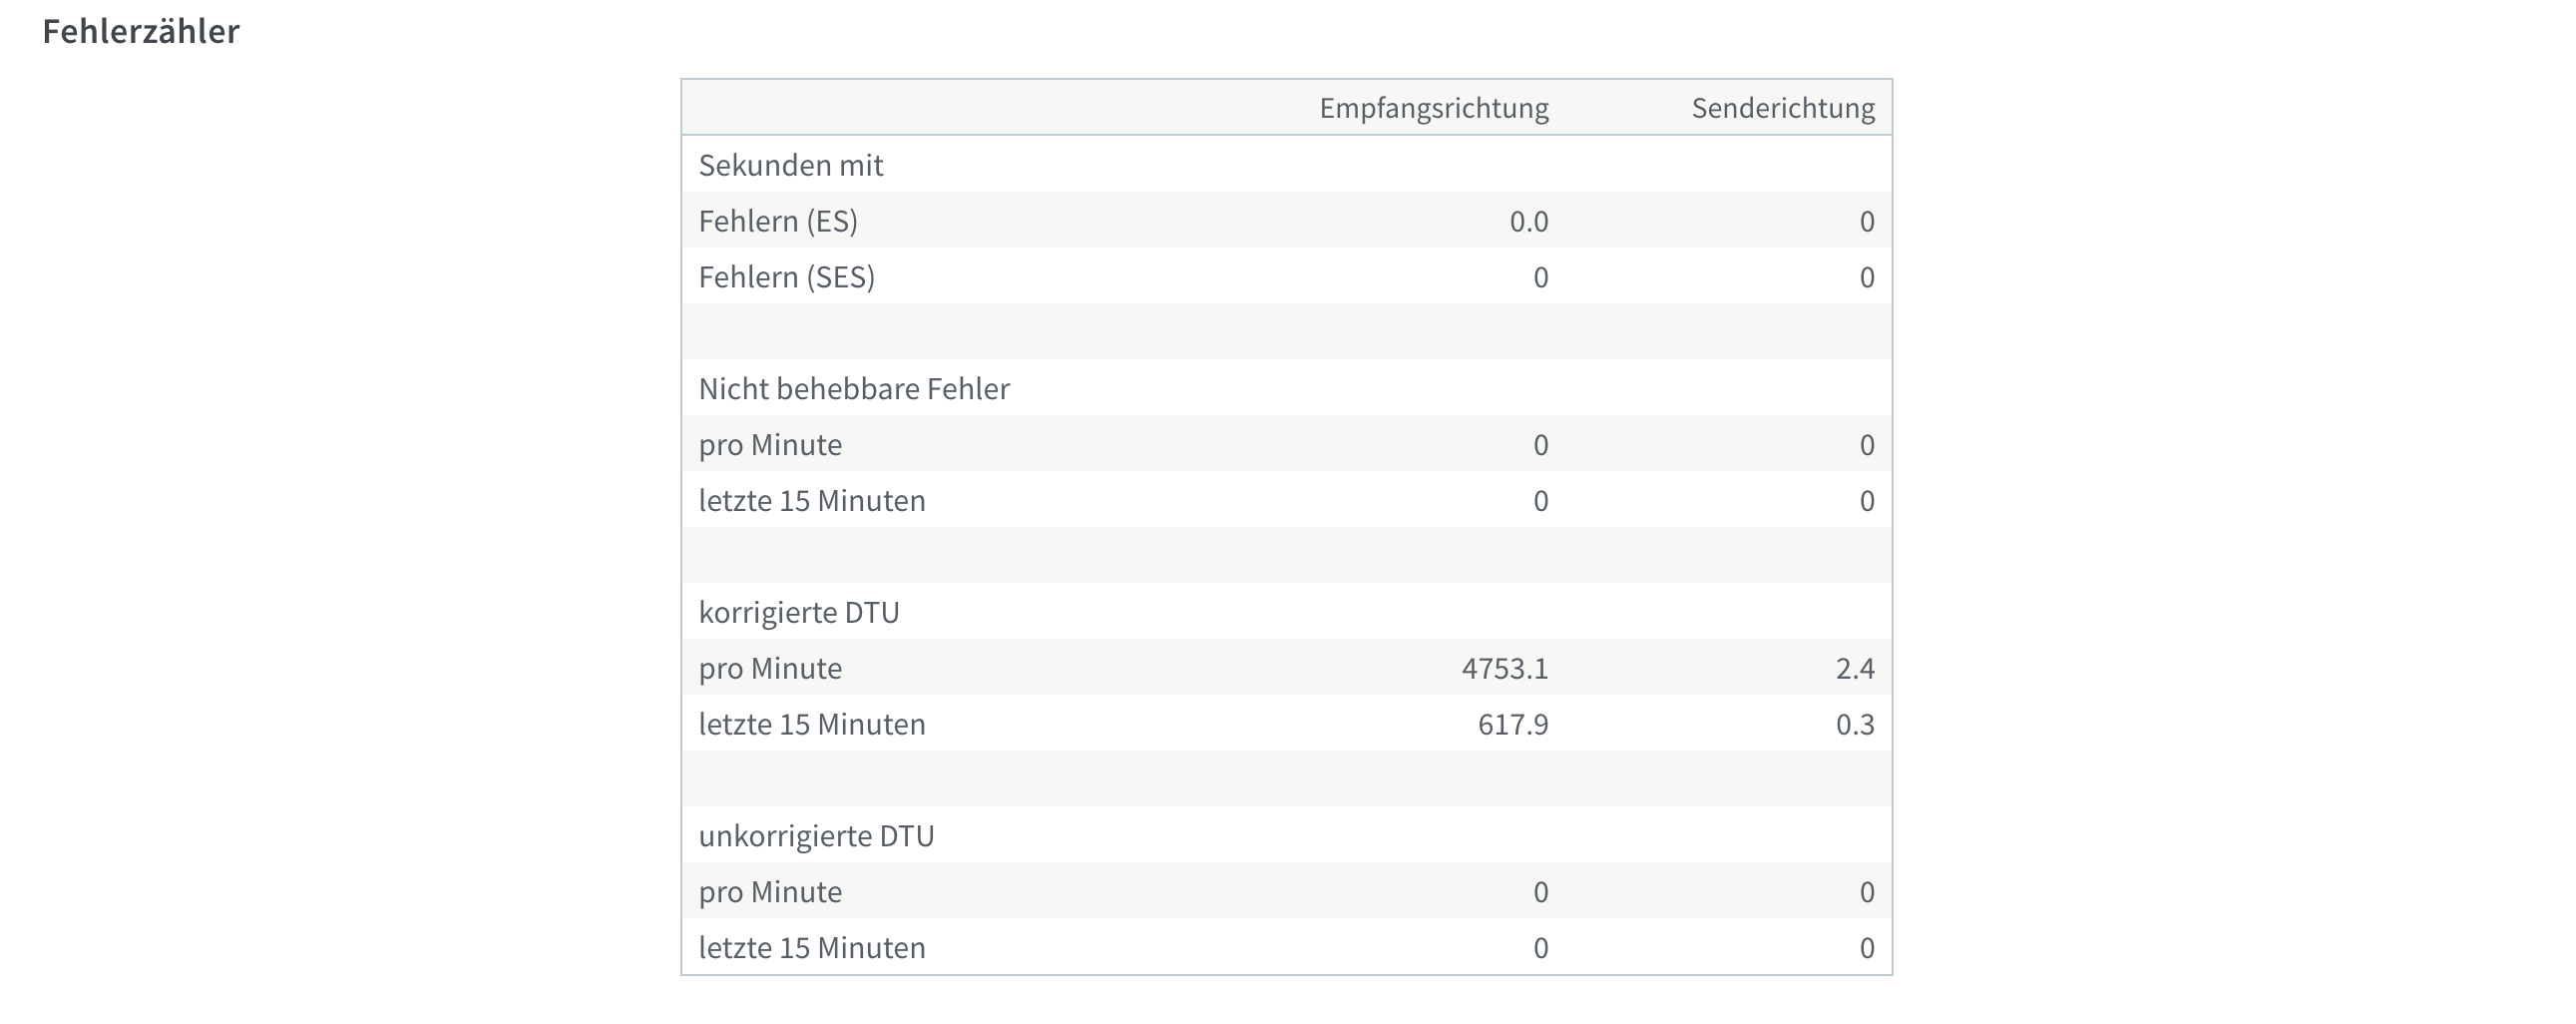Click the unkorrigierte DTU section label
2576x1024 pixels.
pyautogui.click(x=816, y=835)
